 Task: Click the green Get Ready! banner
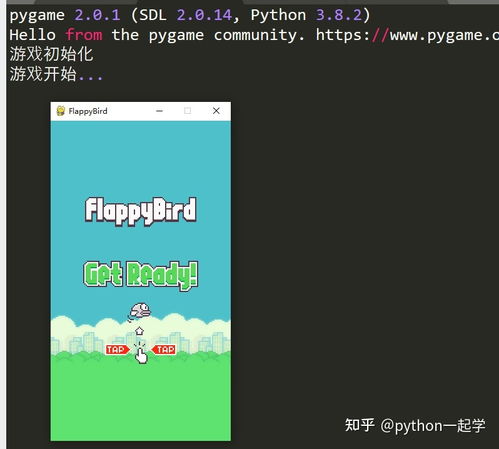point(141,275)
